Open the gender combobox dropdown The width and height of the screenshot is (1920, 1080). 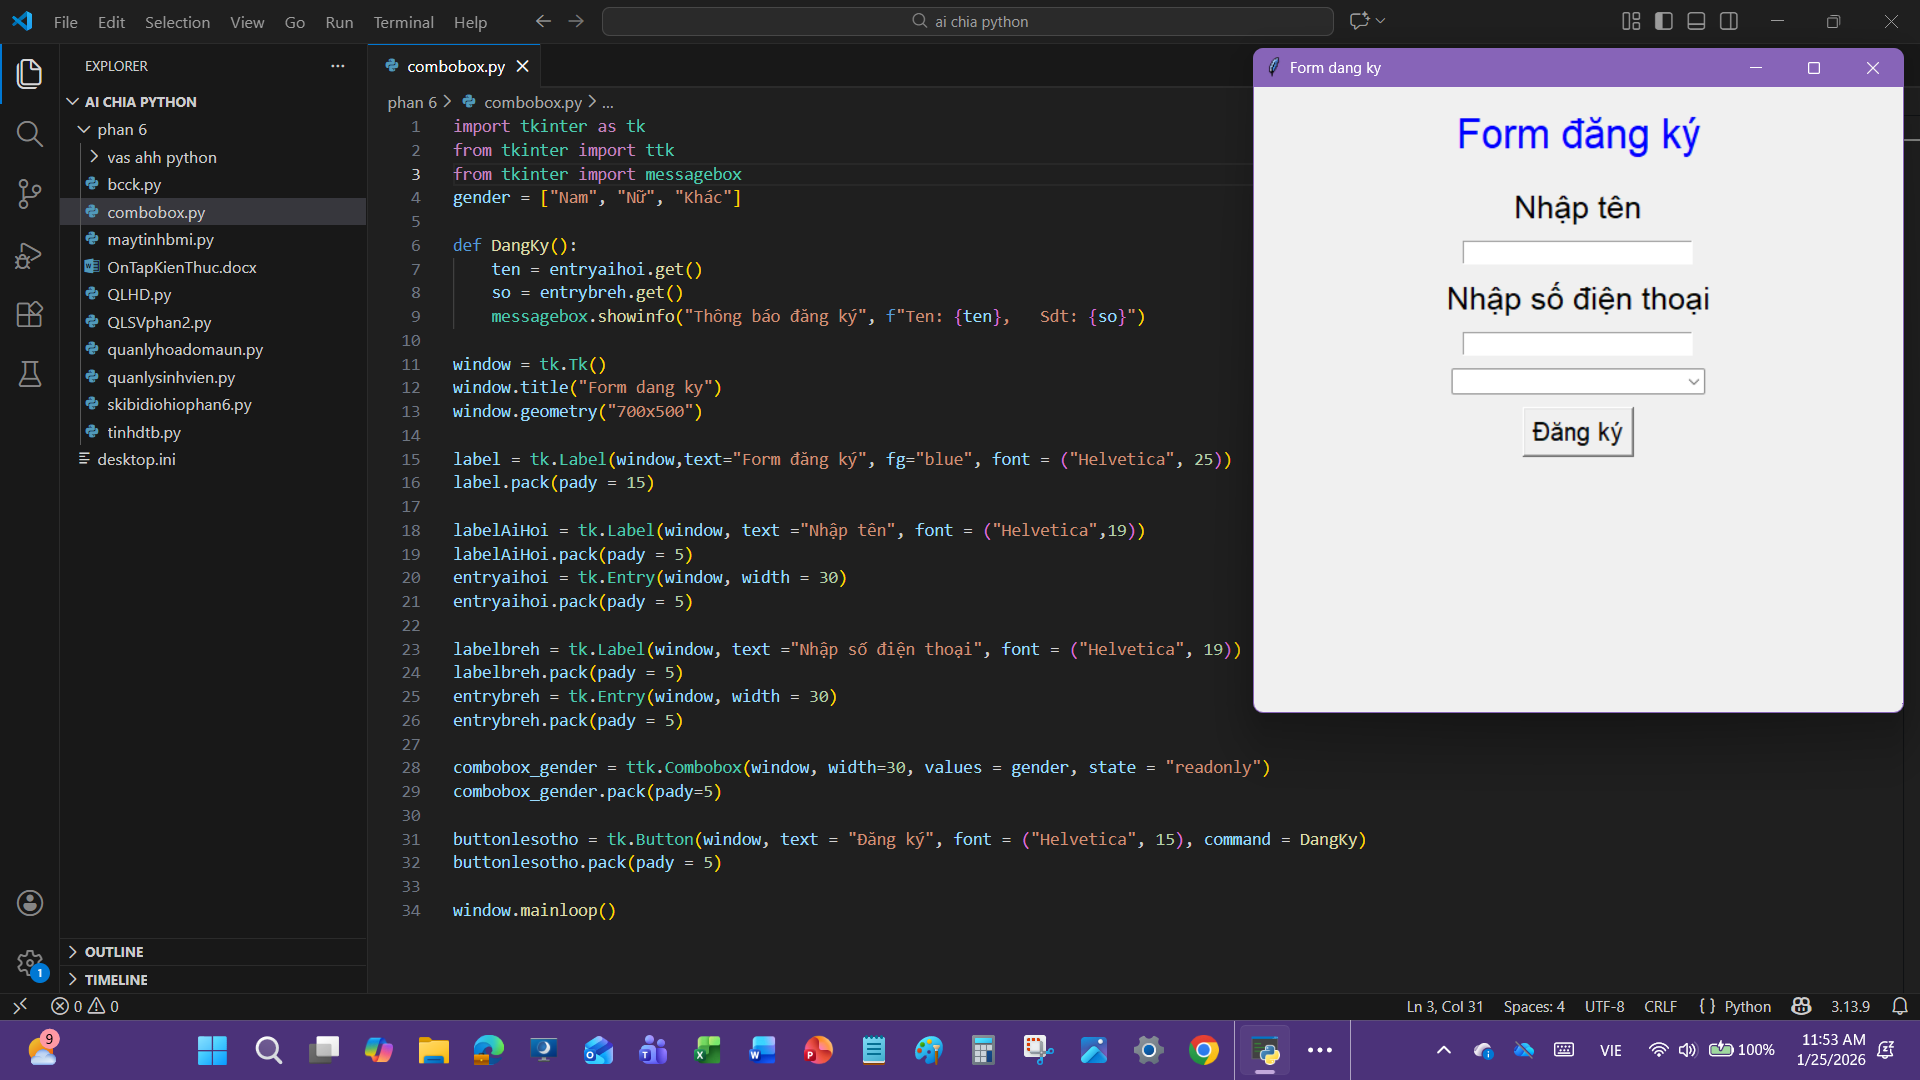tap(1693, 381)
